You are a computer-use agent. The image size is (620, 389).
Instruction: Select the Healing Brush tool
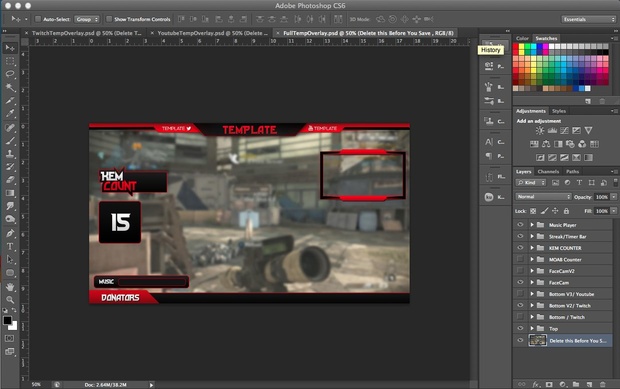click(x=10, y=127)
